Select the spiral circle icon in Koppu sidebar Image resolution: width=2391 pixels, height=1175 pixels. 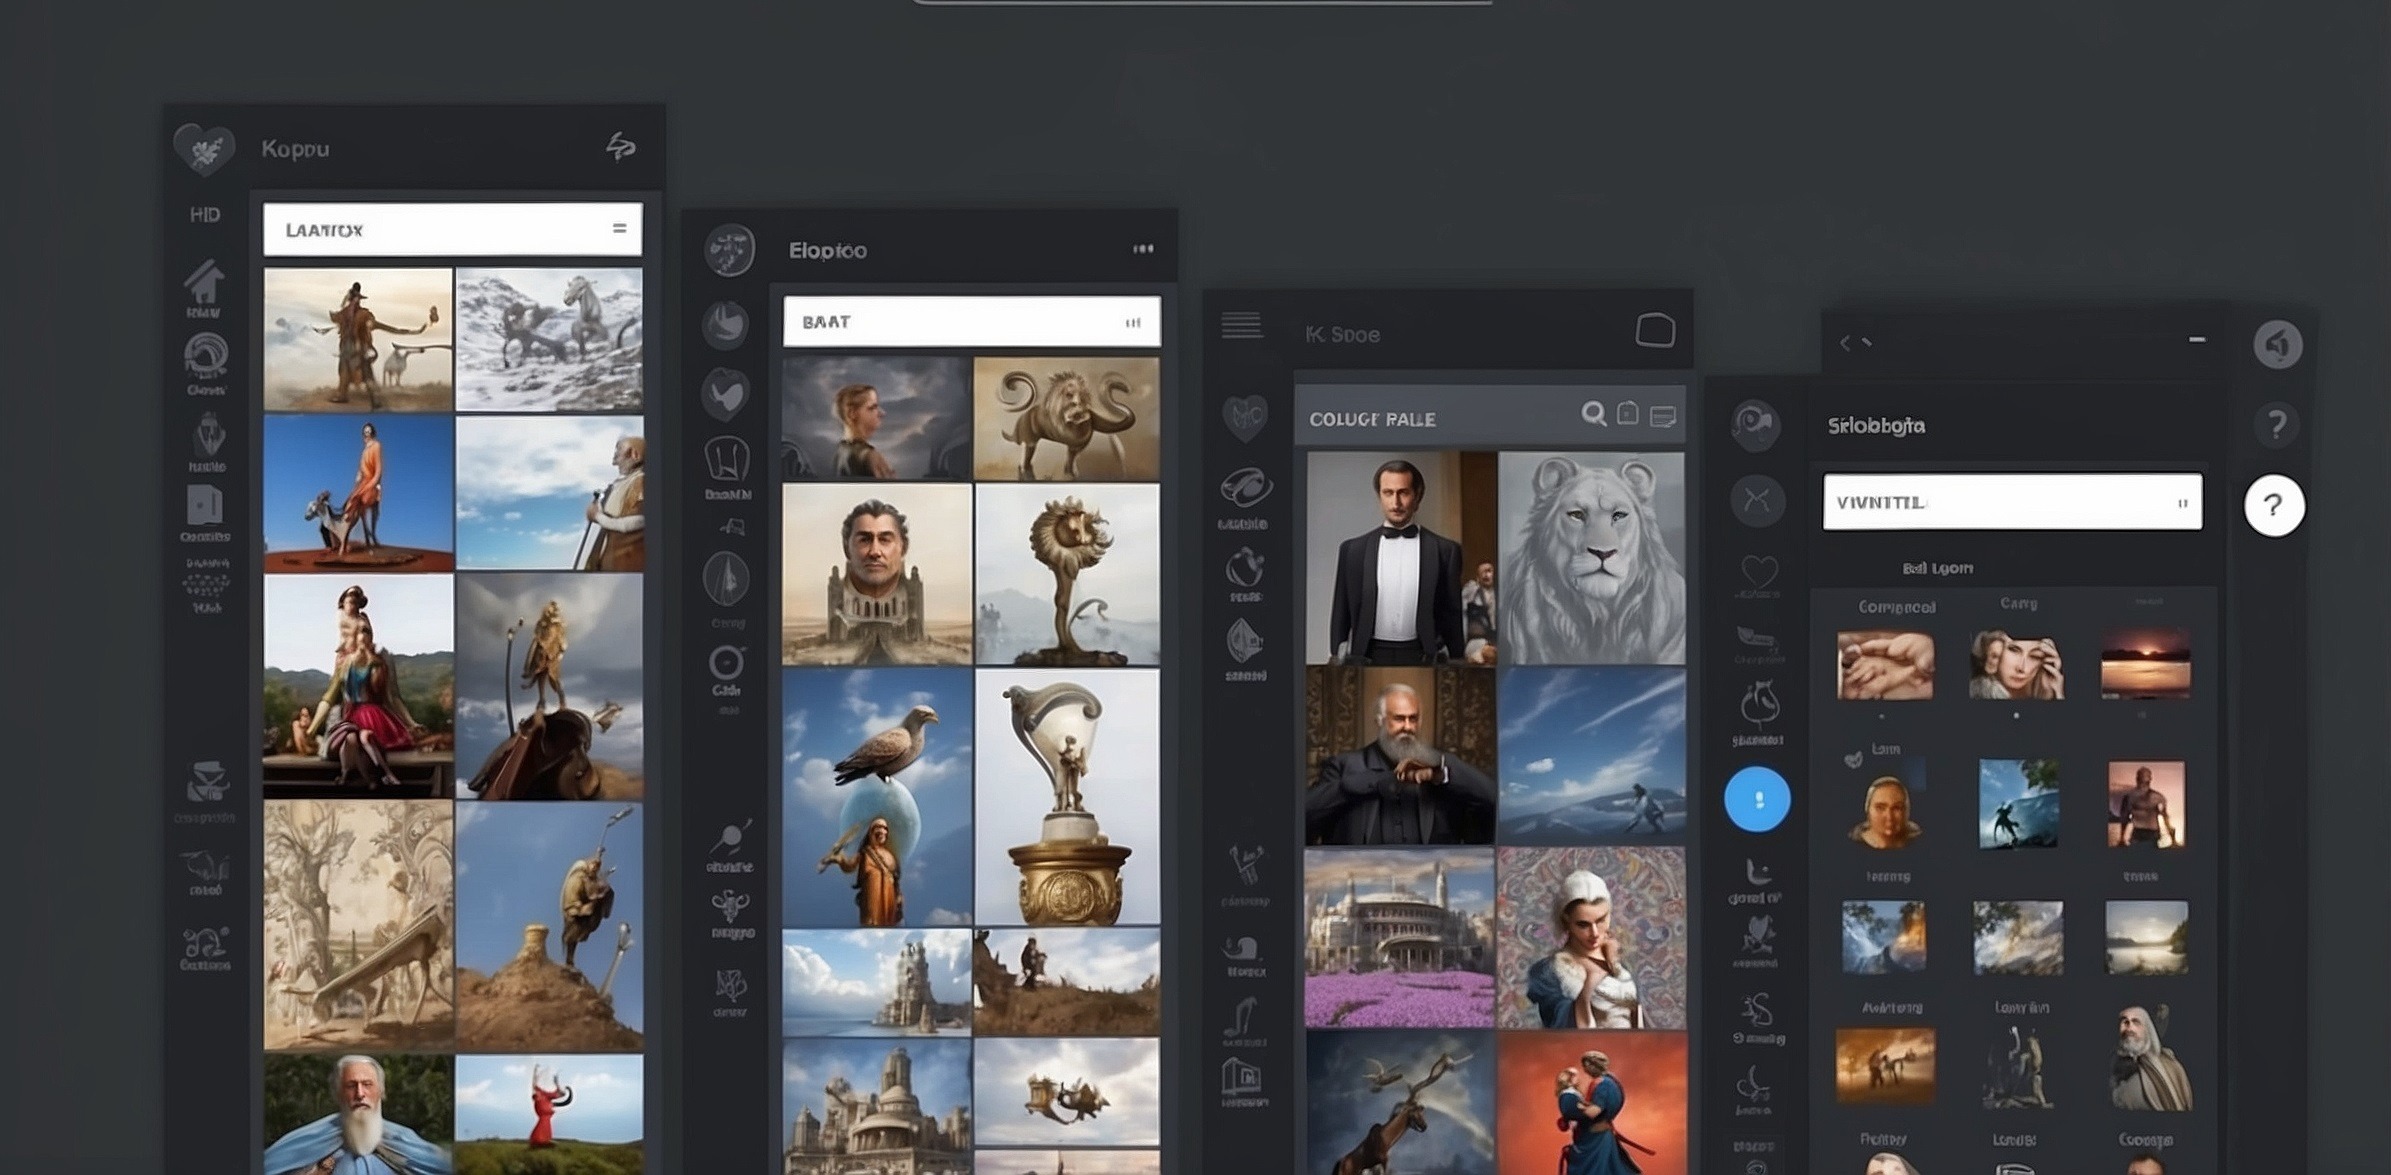(206, 356)
